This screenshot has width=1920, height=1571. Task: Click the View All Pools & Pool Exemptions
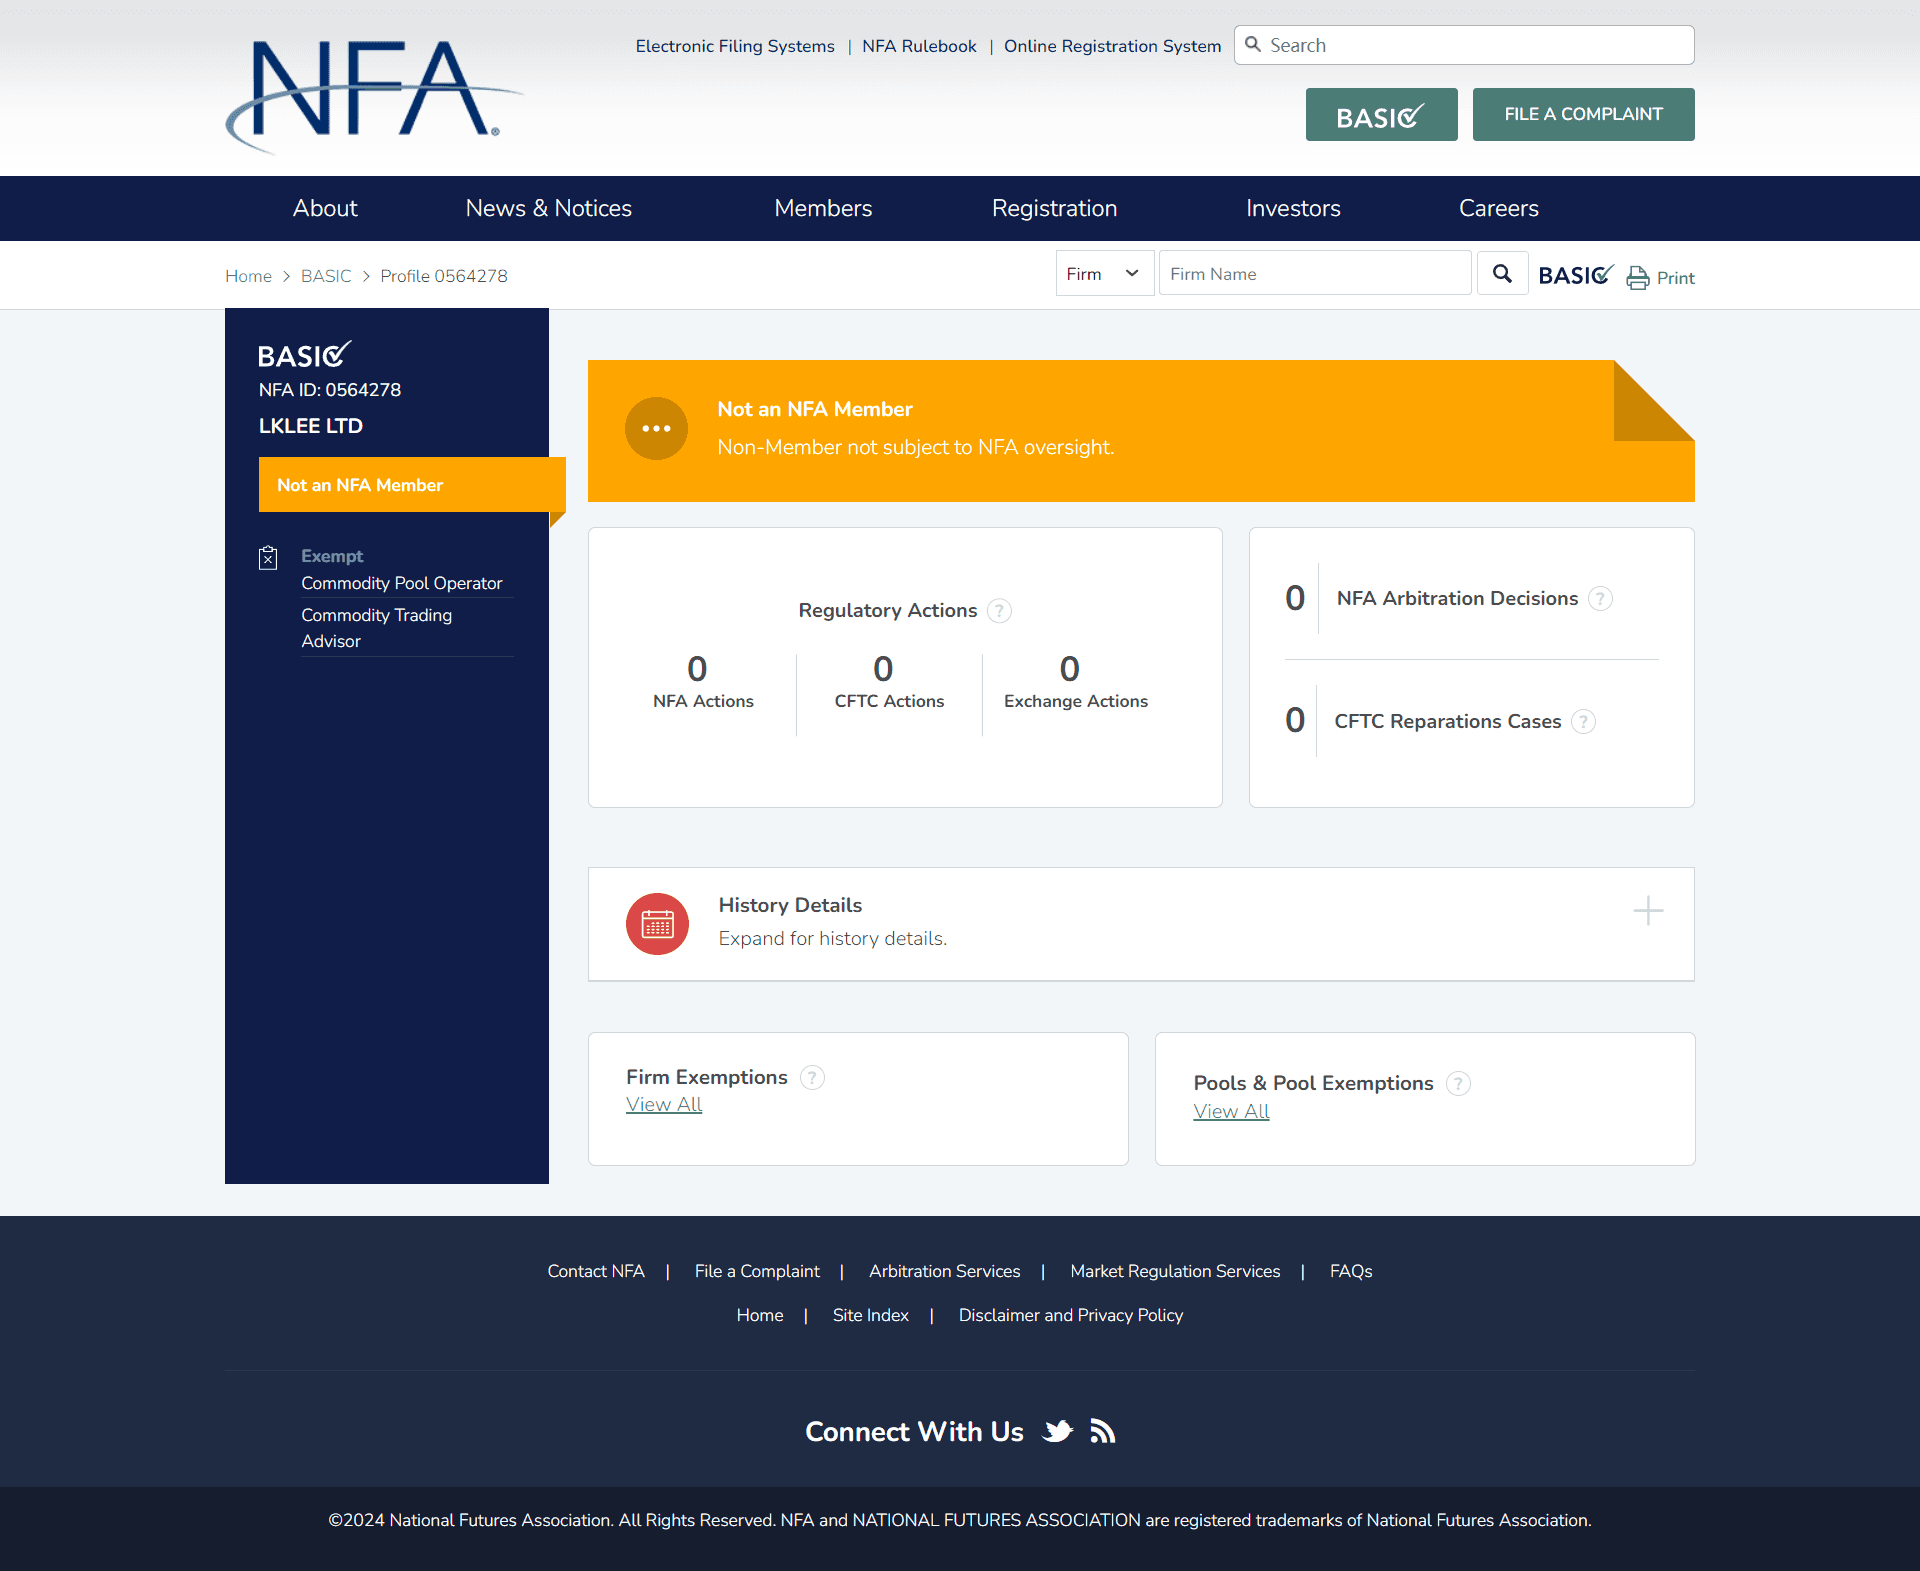(1230, 1112)
